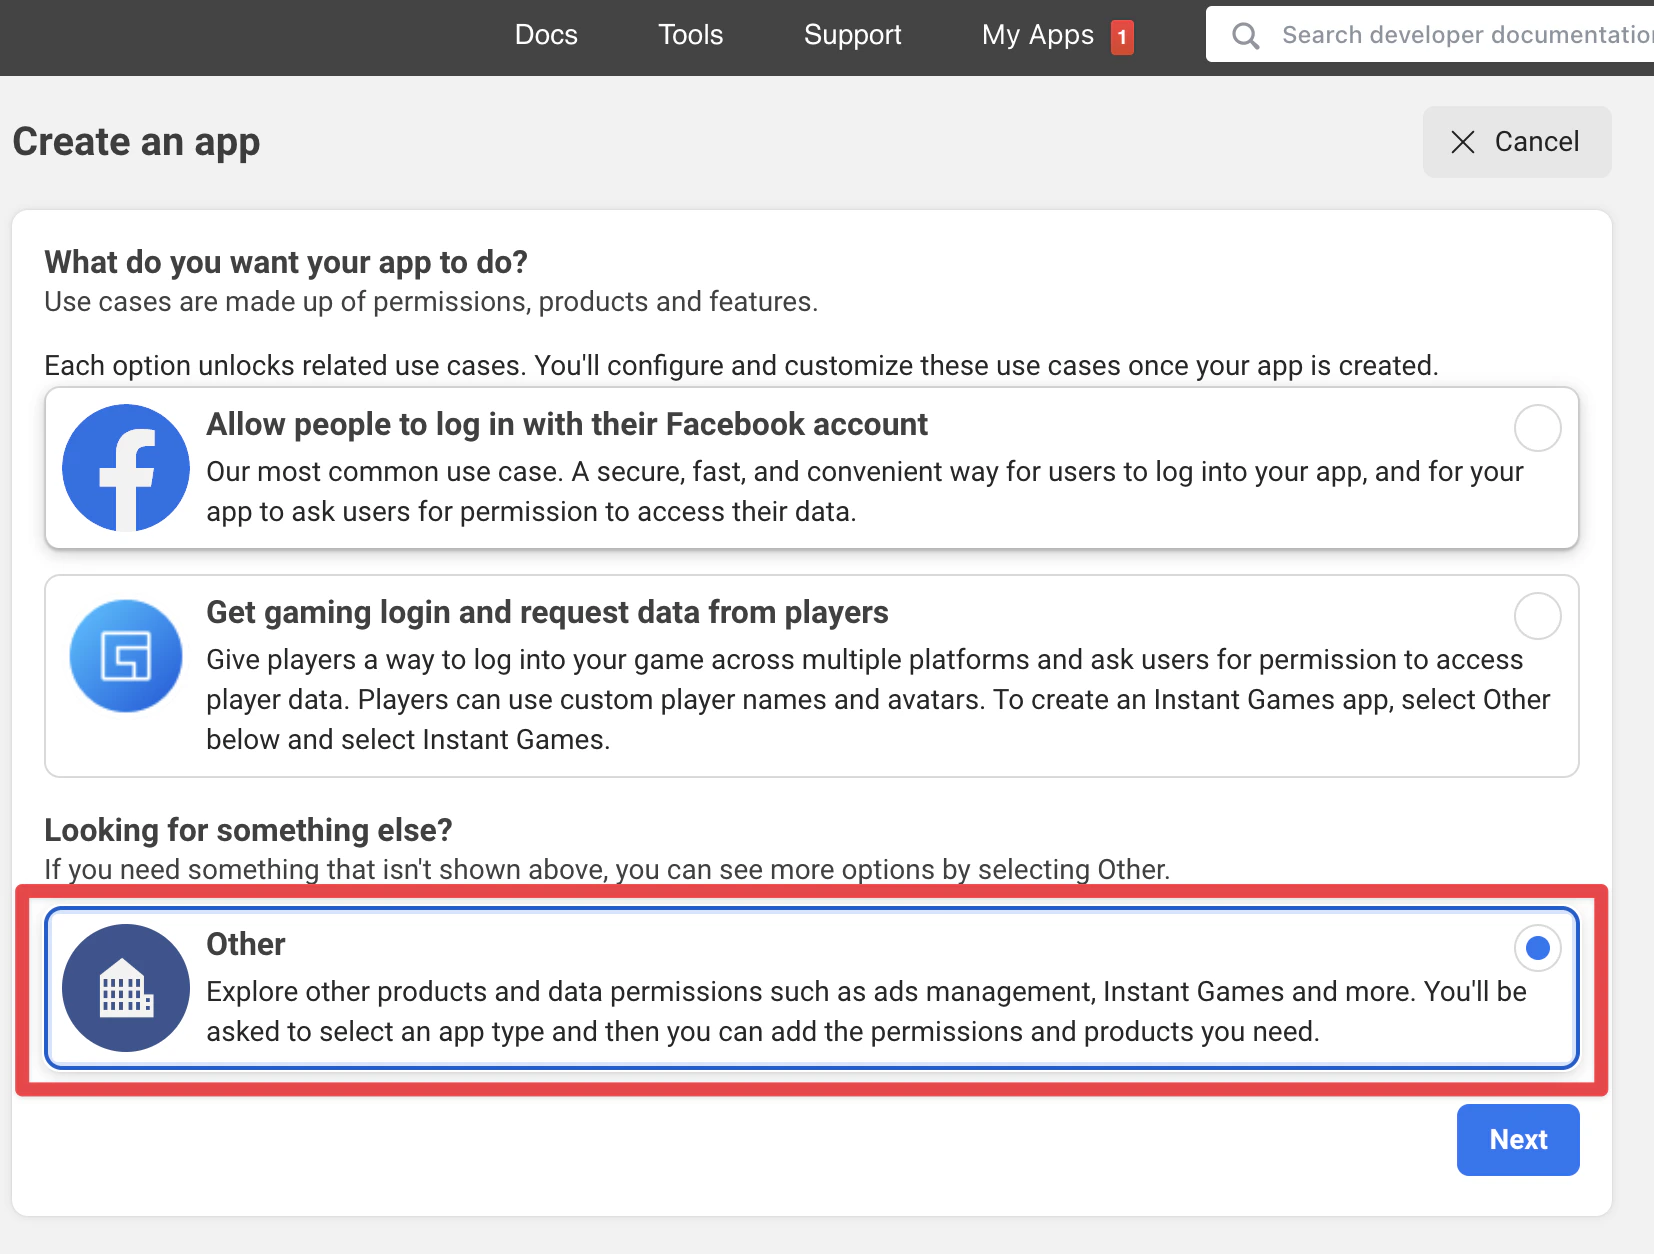Click the red notification badge on My Apps
Screen dimensions: 1654x1254
click(x=1123, y=36)
